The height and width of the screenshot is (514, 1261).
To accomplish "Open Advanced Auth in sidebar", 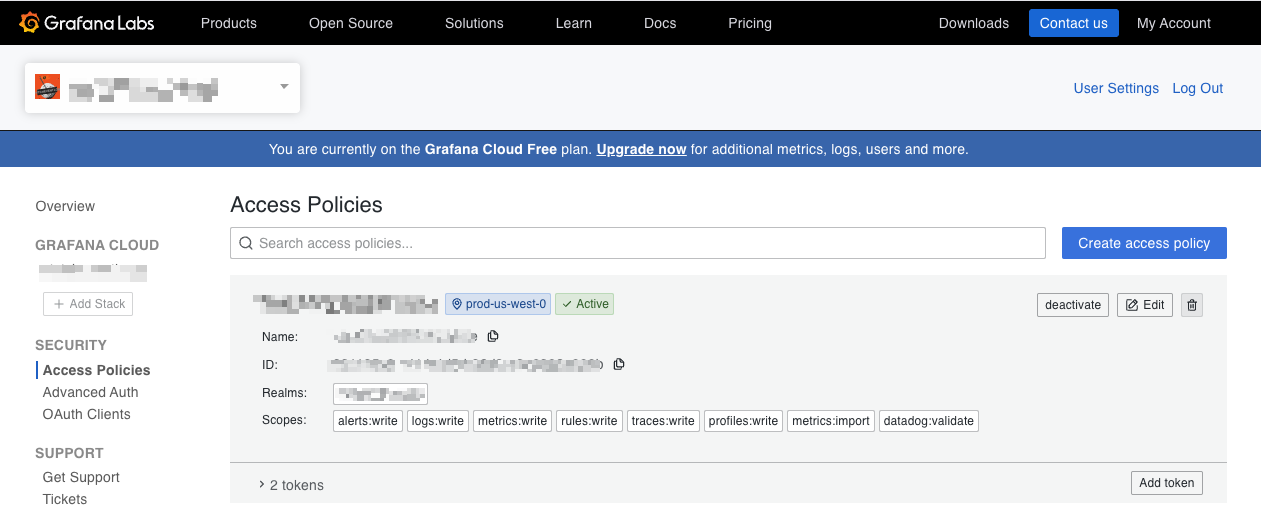I will (90, 392).
